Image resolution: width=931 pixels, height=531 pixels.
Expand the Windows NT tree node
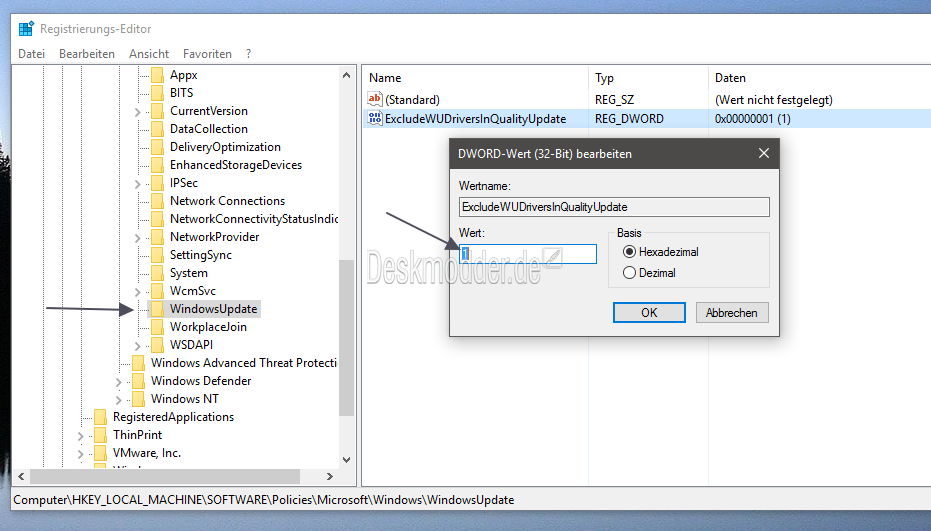tap(118, 399)
